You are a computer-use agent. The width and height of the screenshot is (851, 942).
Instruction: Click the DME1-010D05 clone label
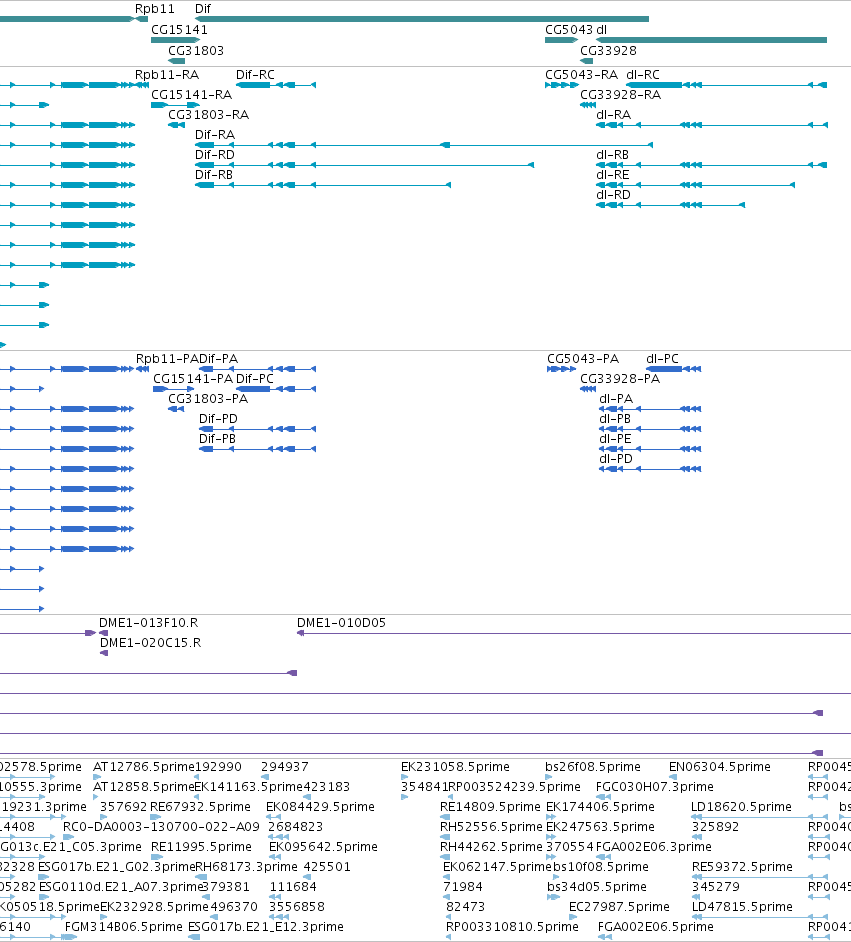click(x=341, y=622)
